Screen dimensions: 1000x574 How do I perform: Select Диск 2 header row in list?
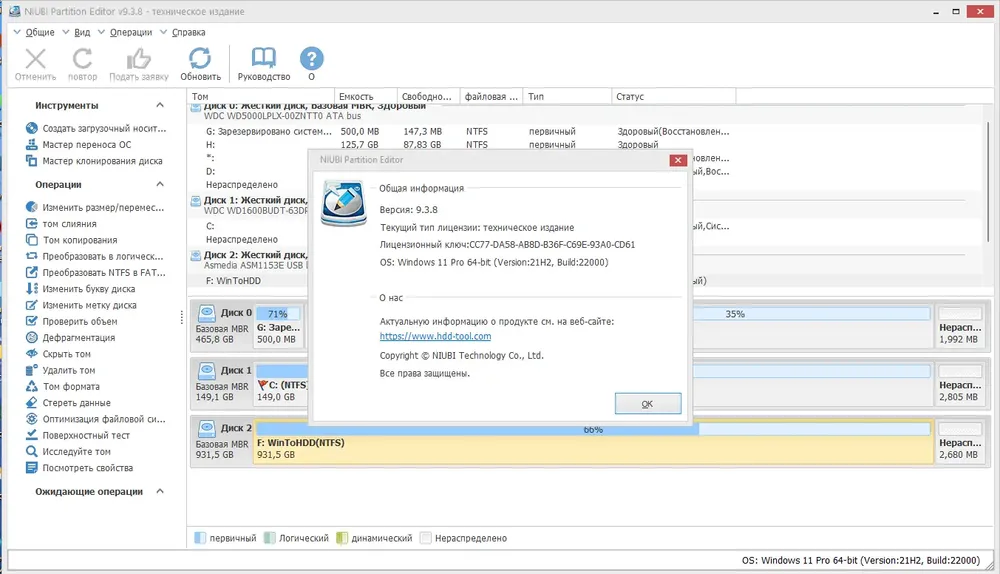tap(249, 260)
